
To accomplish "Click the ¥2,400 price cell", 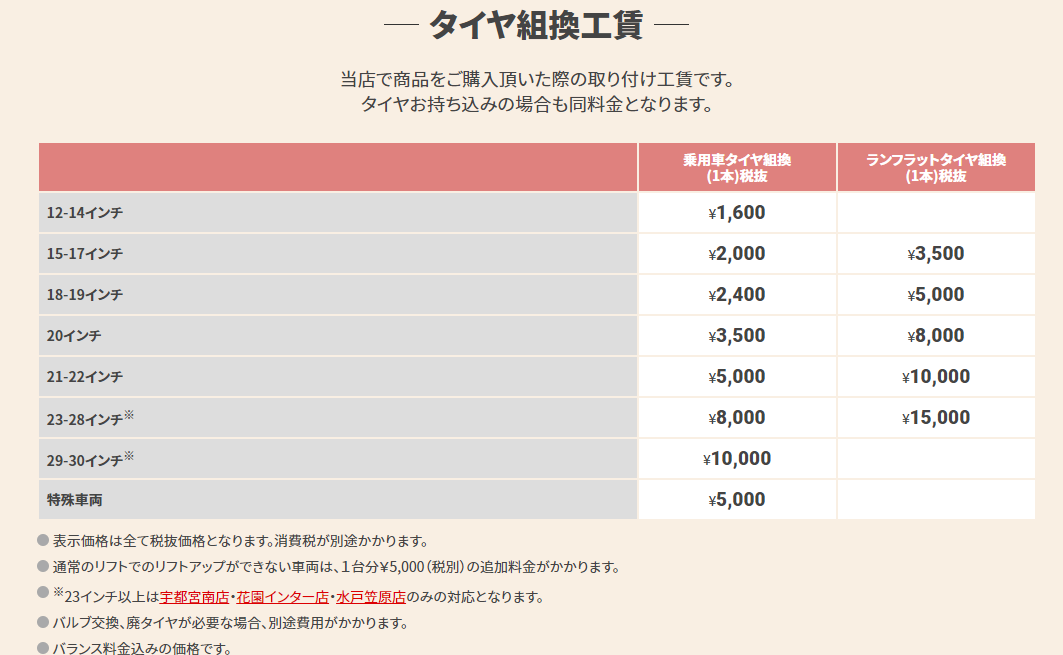I will pyautogui.click(x=737, y=295).
